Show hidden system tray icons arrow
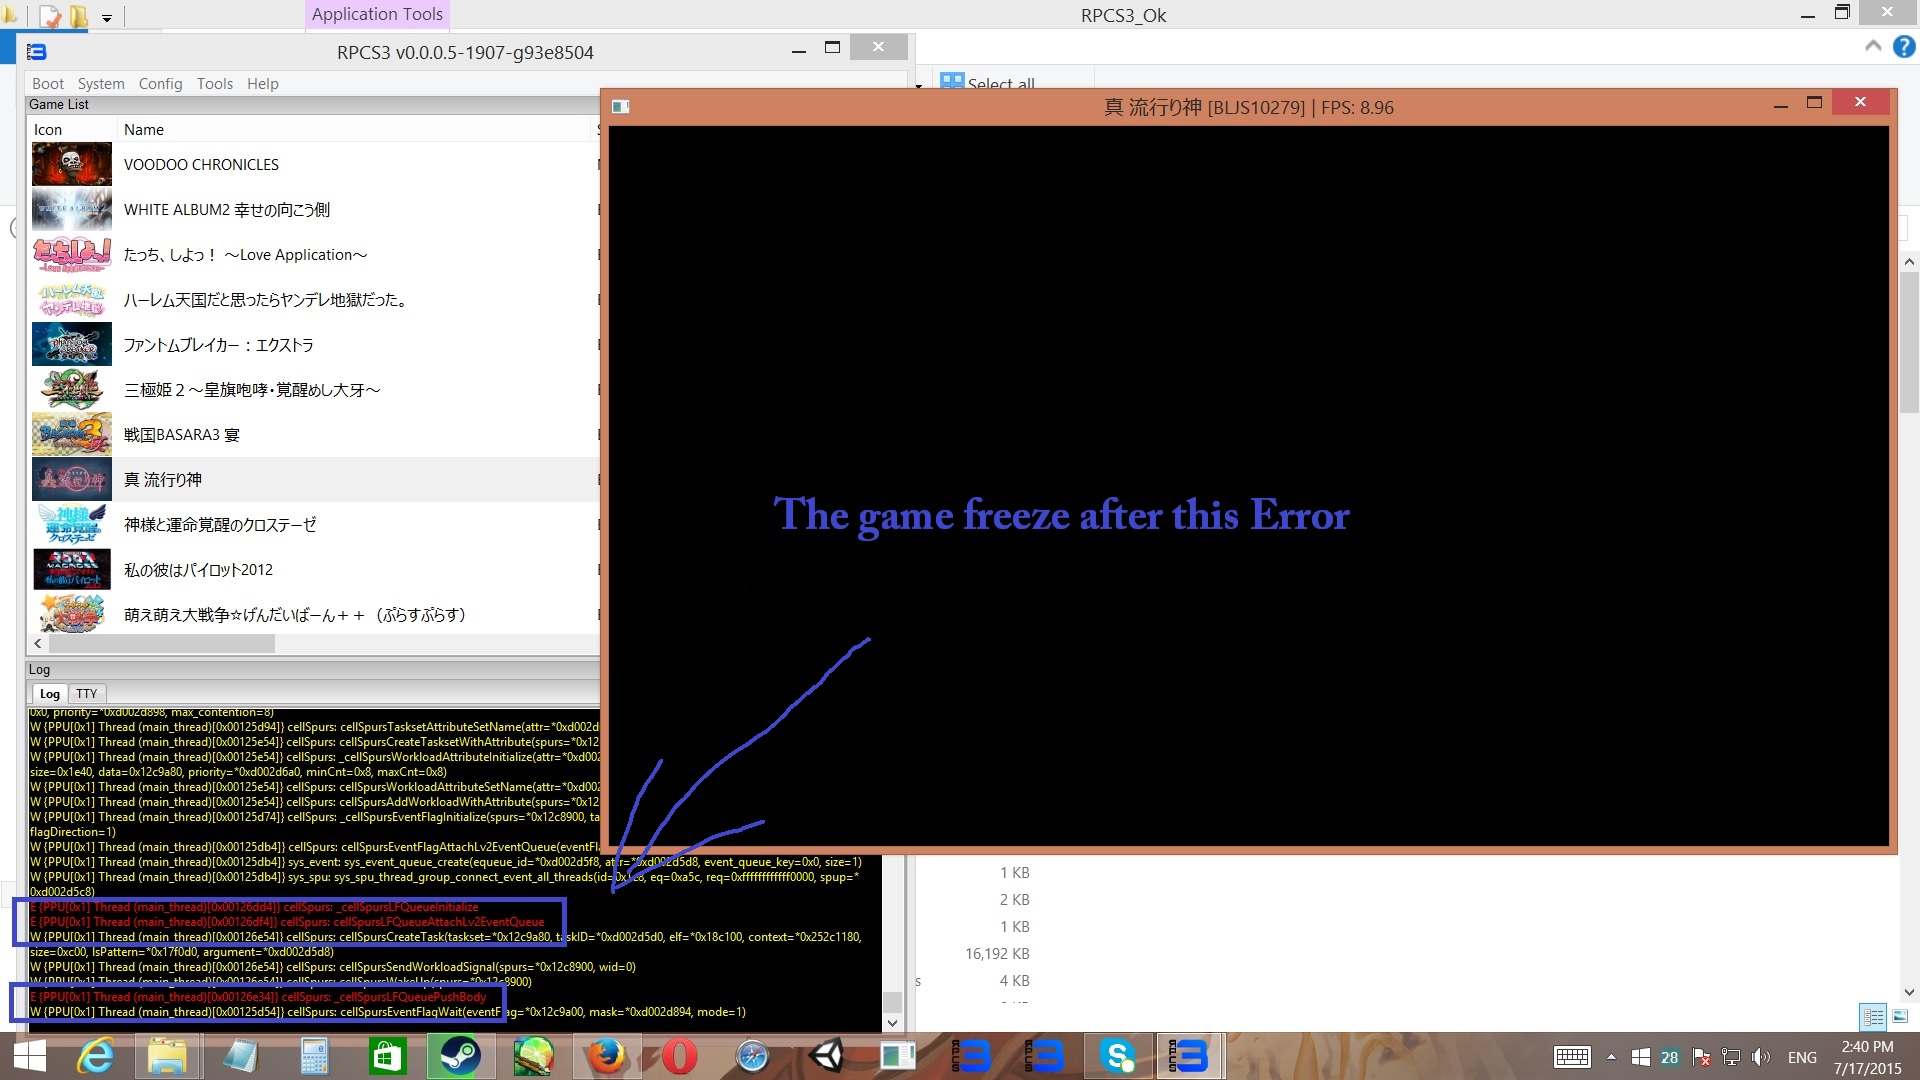 click(x=1611, y=1057)
